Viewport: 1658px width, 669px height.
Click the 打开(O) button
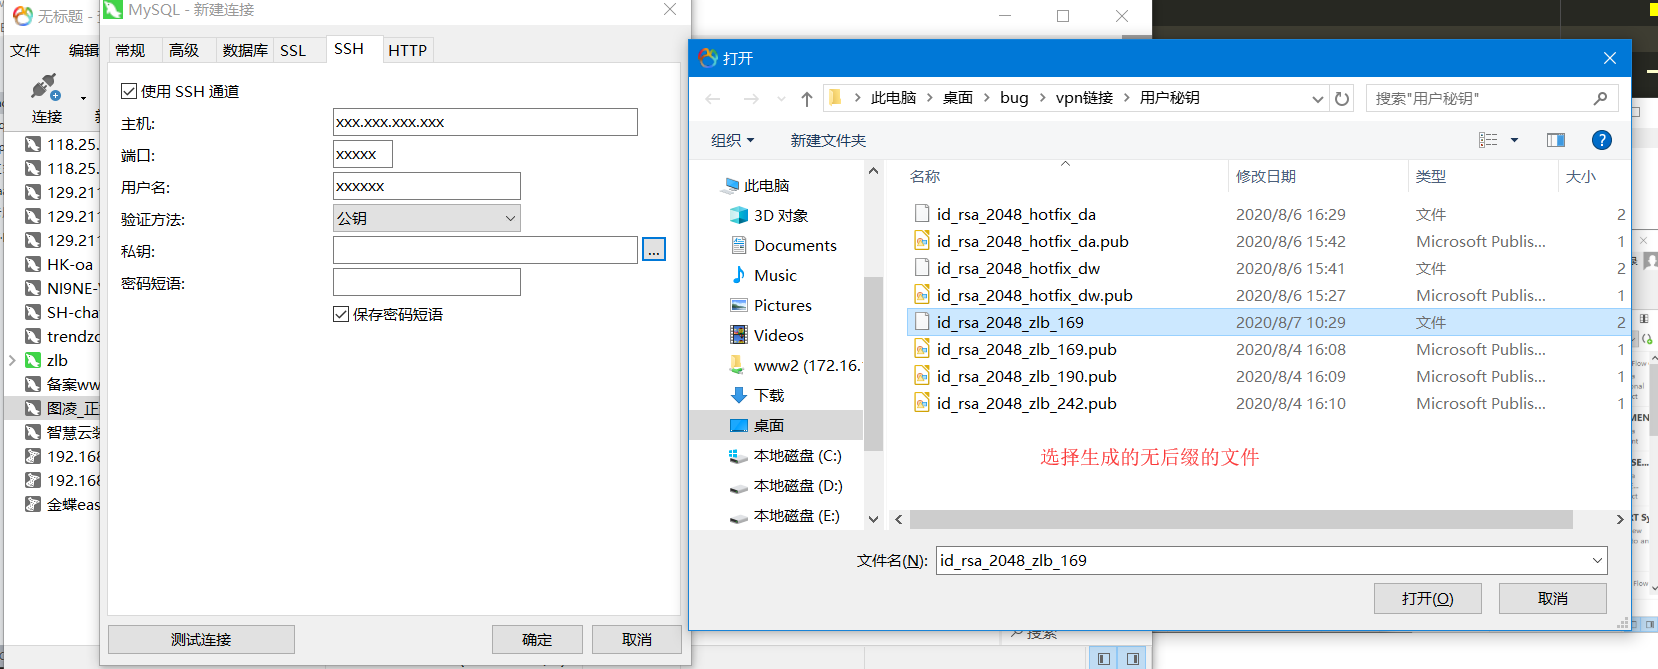(x=1427, y=598)
